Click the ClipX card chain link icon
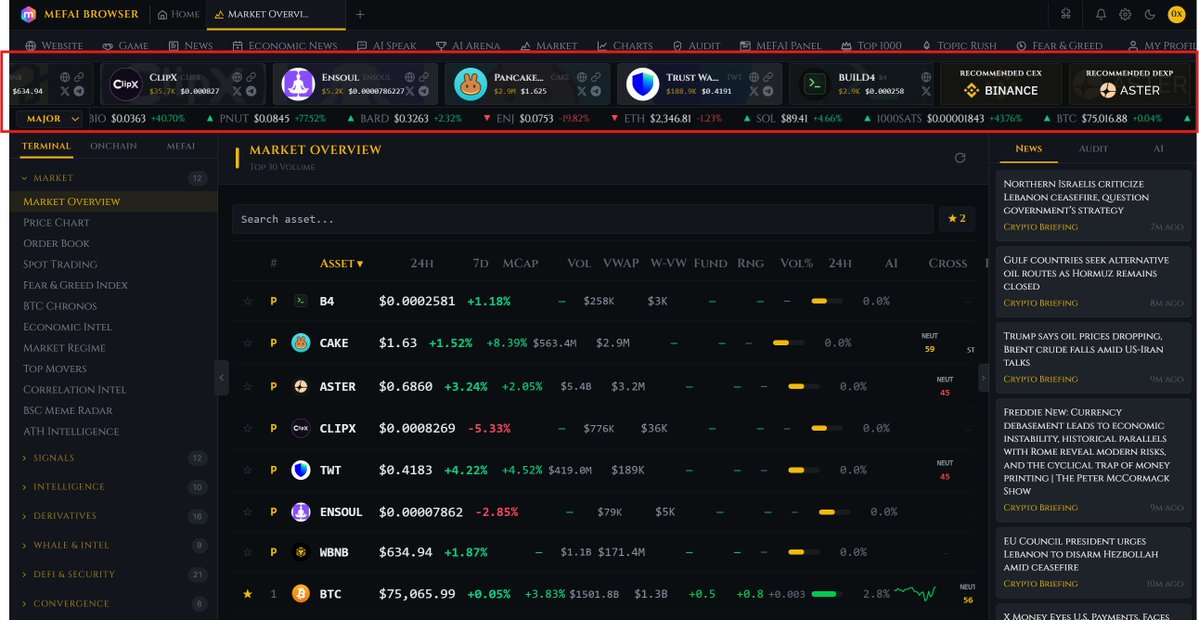Viewport: 1199px width, 620px height. pyautogui.click(x=252, y=77)
